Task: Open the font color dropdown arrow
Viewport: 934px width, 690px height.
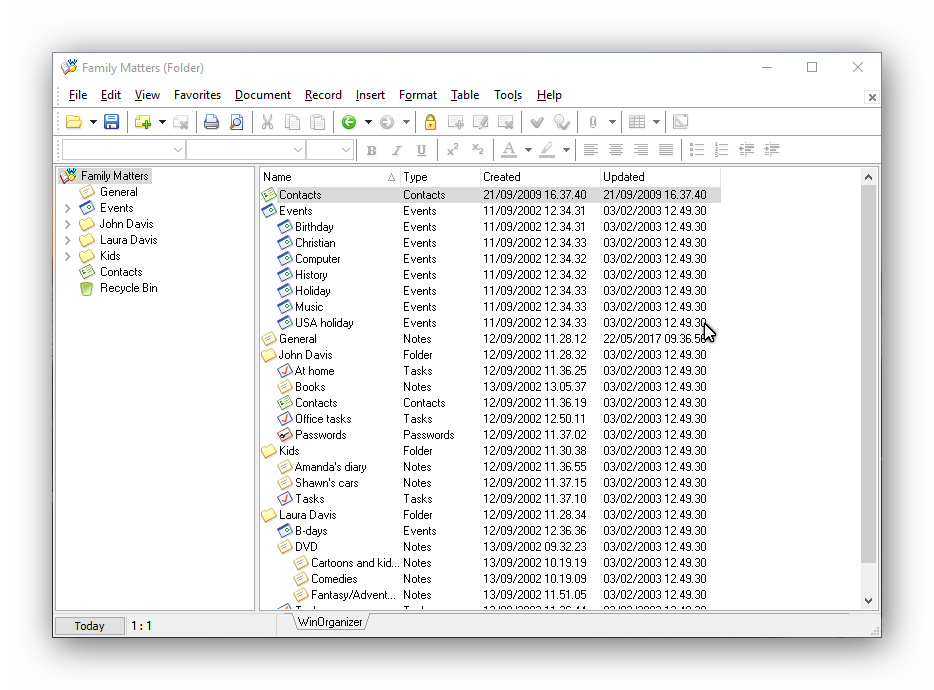Action: point(527,150)
